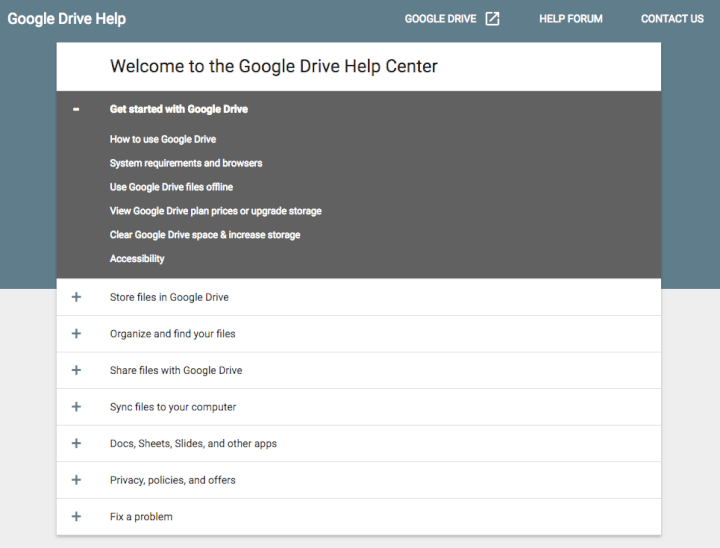
Task: Click Docs, Sheets, Slides, and other apps label
Action: tap(193, 443)
